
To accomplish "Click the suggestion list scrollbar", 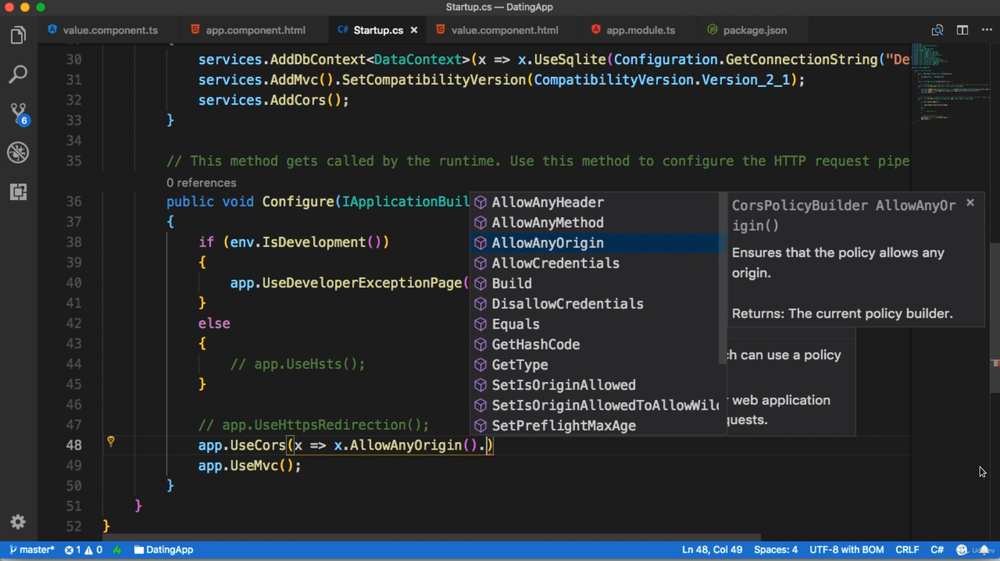I will click(723, 278).
